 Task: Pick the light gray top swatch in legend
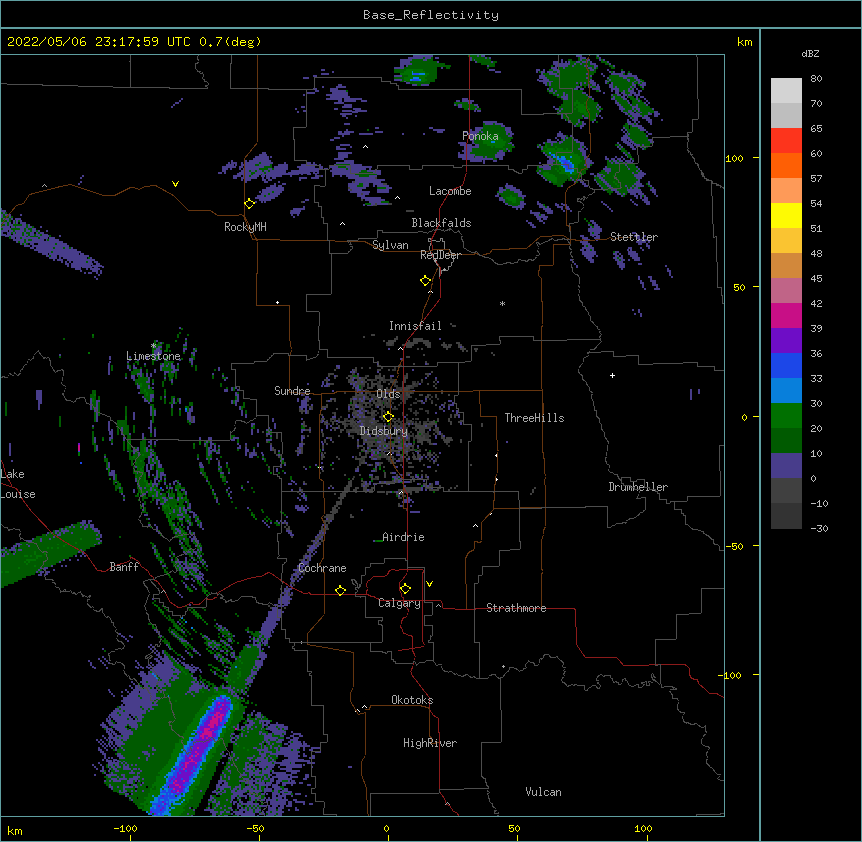coord(786,90)
